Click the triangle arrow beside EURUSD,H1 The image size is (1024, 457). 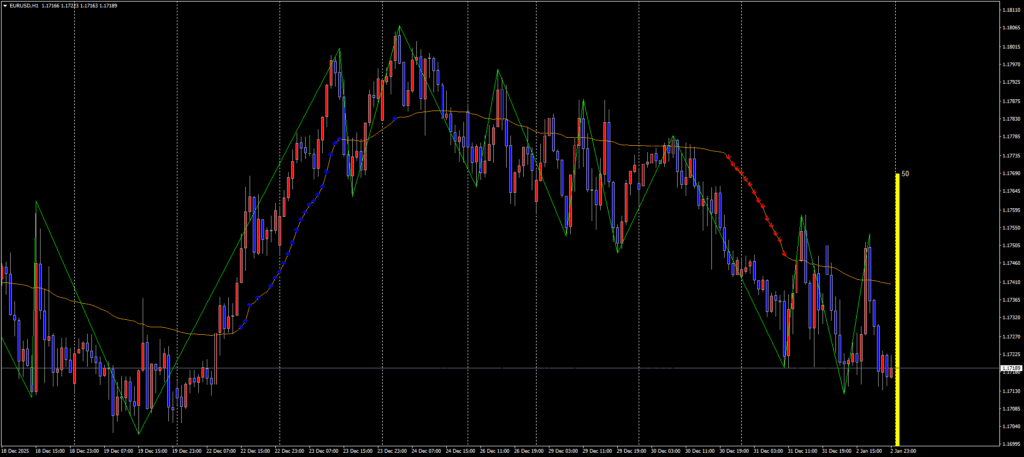(x=4, y=5)
